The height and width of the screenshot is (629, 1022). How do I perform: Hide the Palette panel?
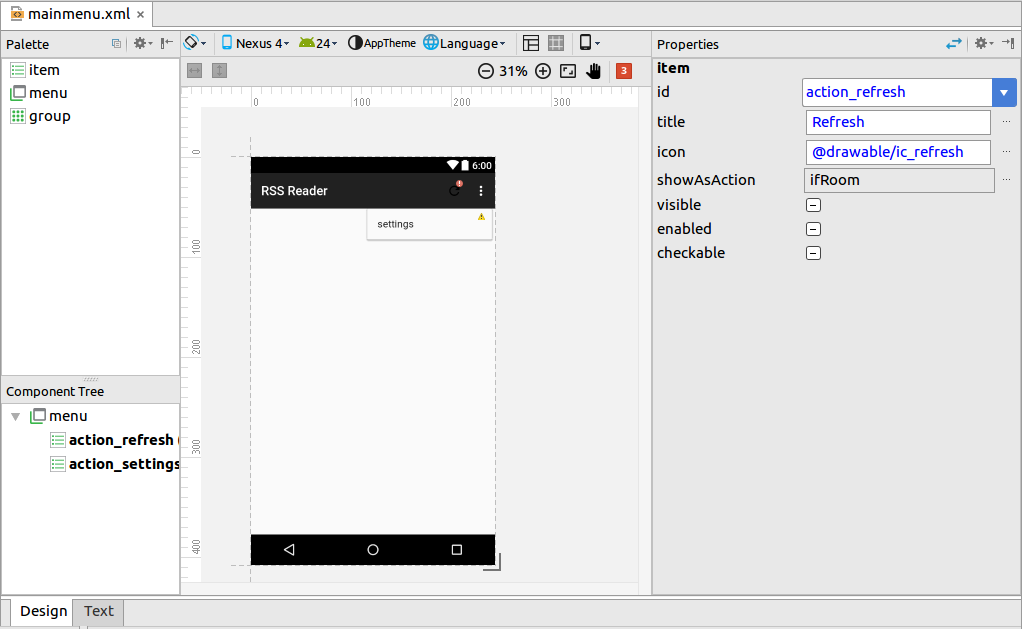point(167,44)
